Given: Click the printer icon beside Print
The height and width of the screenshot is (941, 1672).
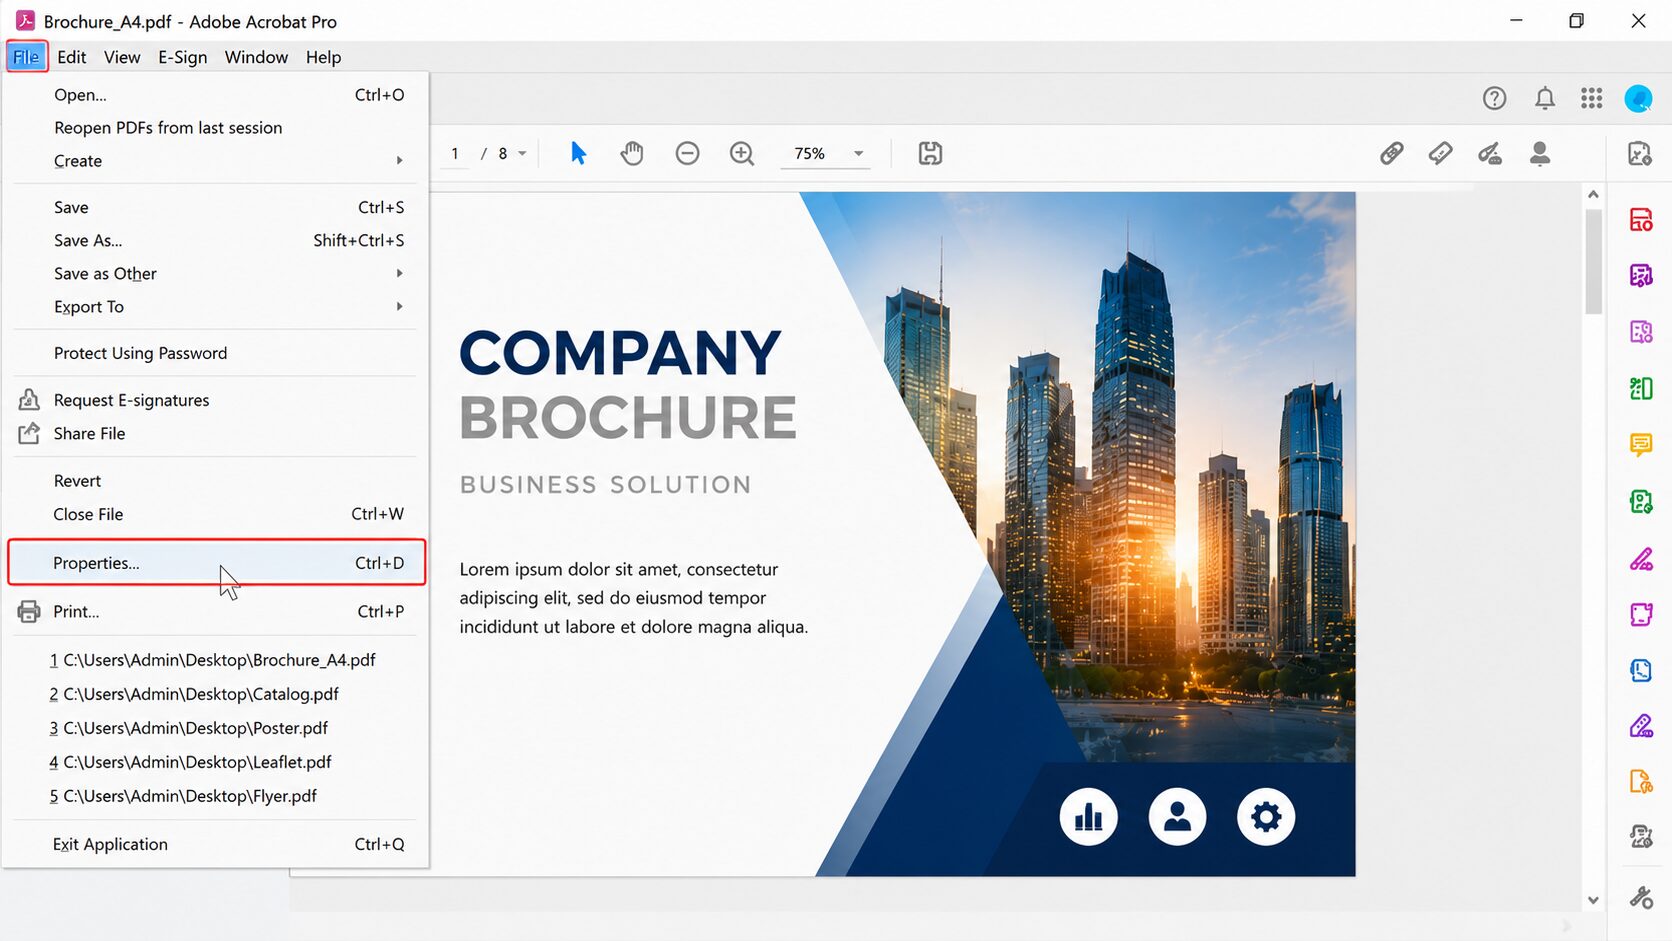Looking at the screenshot, I should 29,611.
